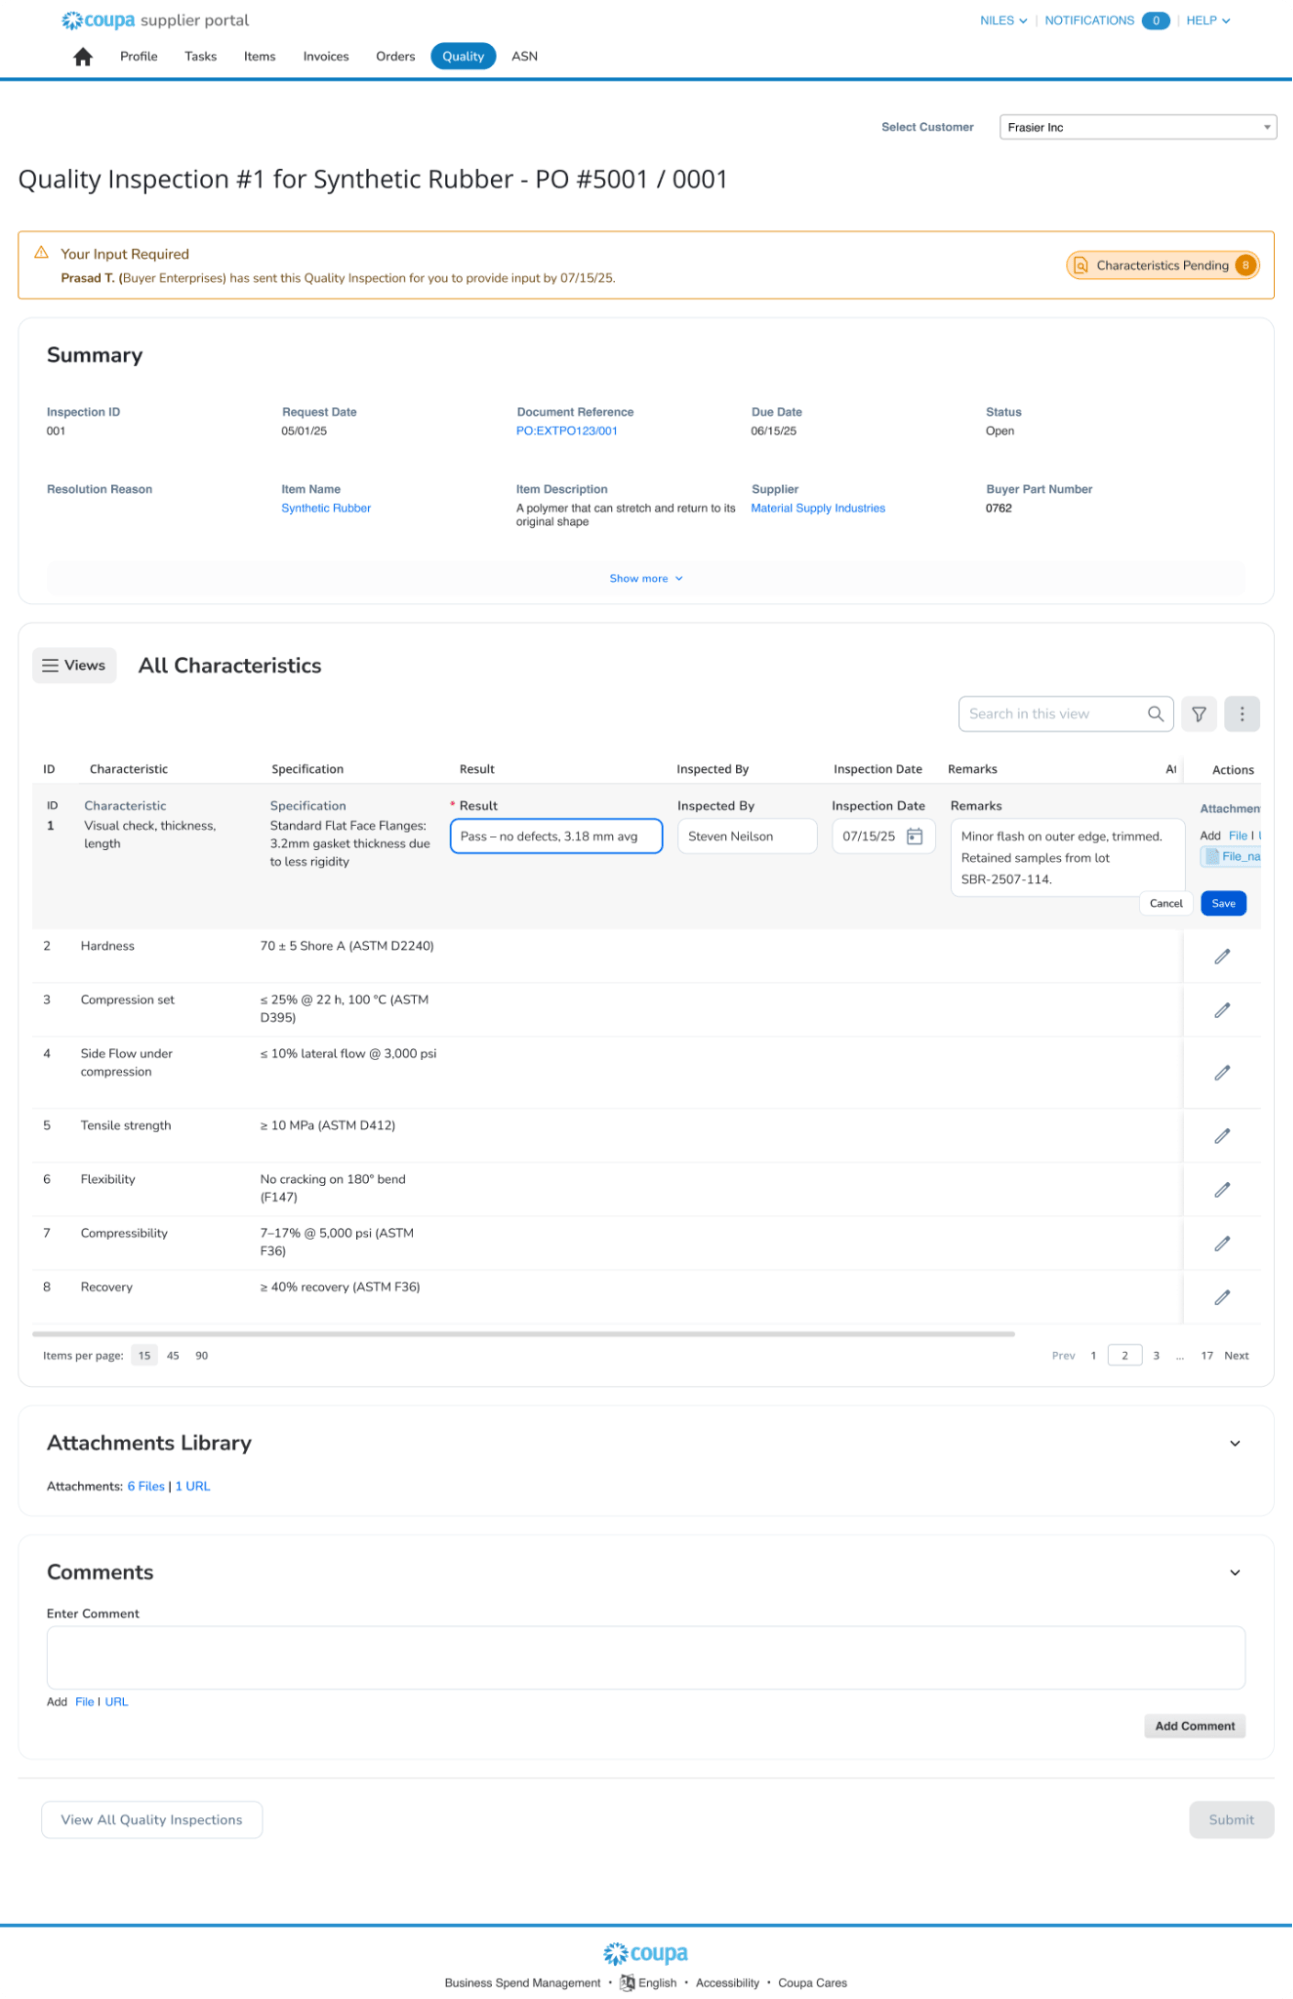Edit the Tensile strength row pencil icon
Screen dimensions: 1293x1999
pos(1222,1136)
